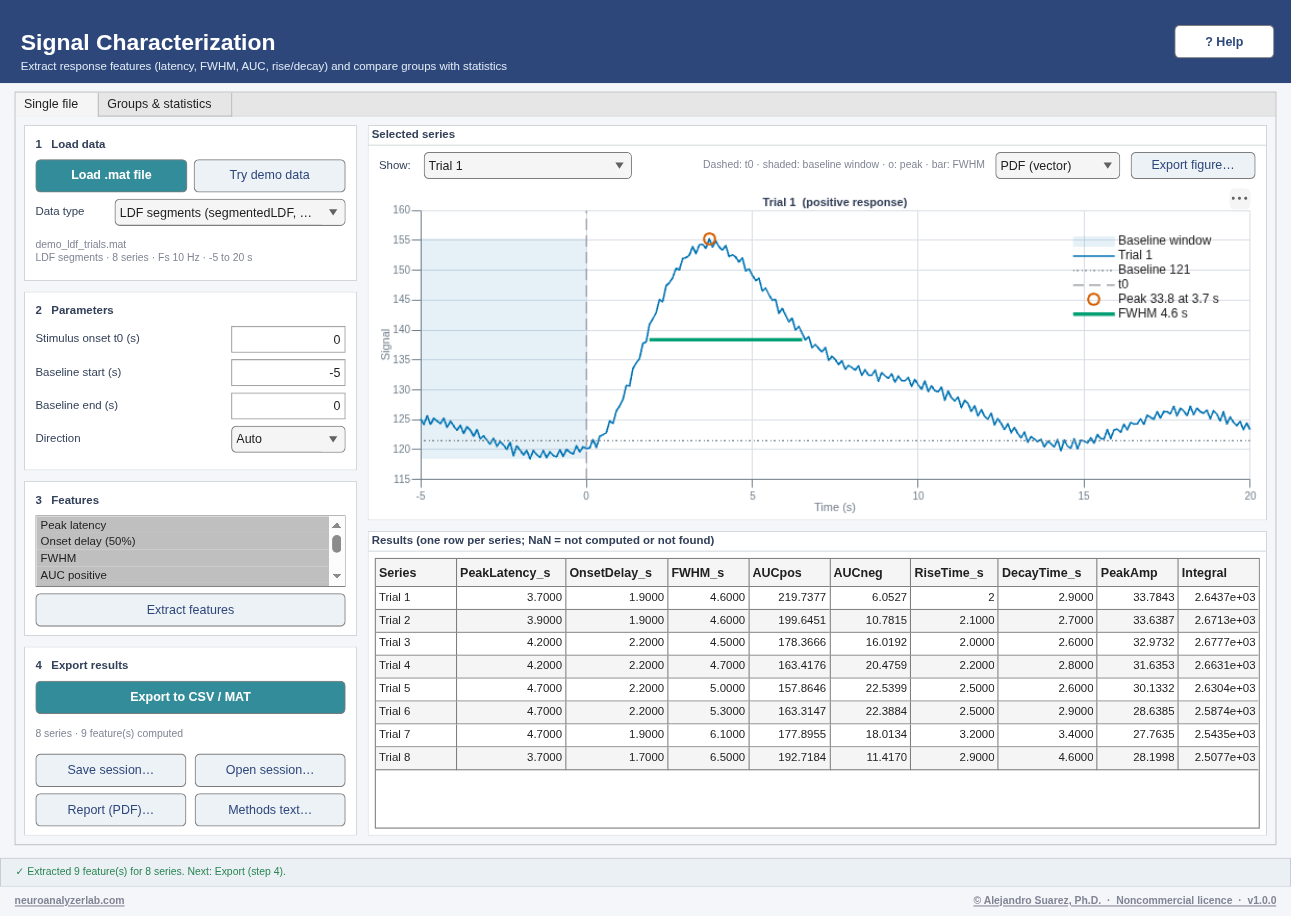Select FWHM in the features list
Screen dimensions: 1291x916
click(182, 558)
